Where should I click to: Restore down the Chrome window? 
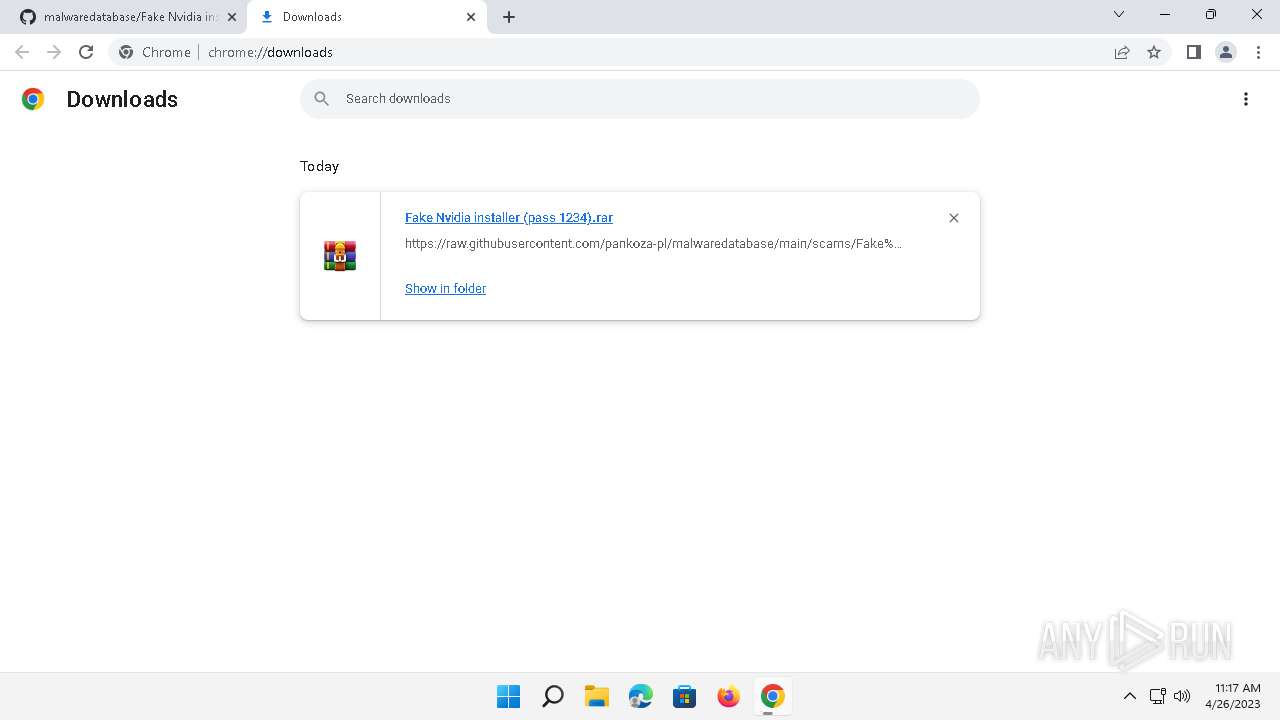click(1211, 14)
